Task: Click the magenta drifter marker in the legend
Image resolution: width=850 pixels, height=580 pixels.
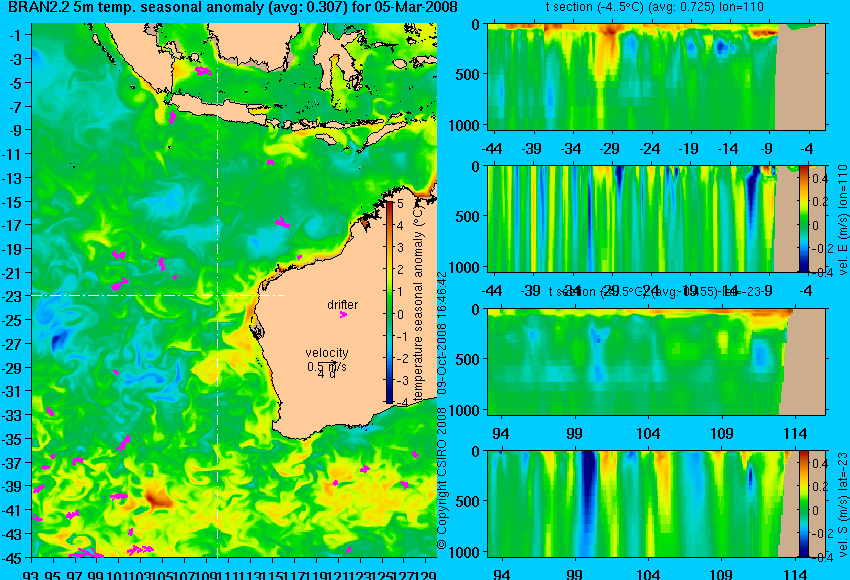Action: tap(343, 314)
